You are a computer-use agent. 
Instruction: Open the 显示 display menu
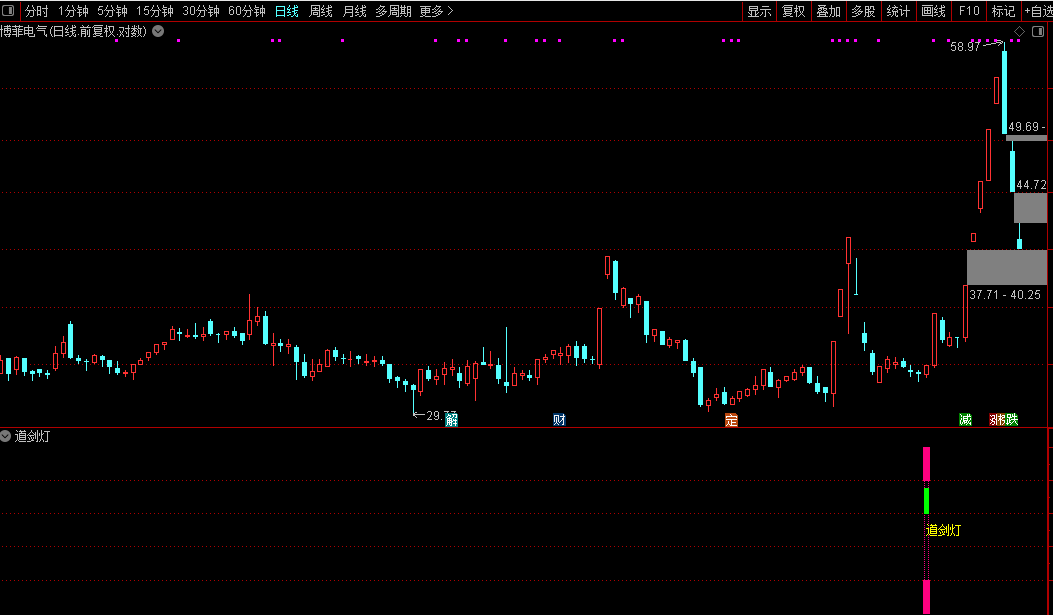click(760, 11)
